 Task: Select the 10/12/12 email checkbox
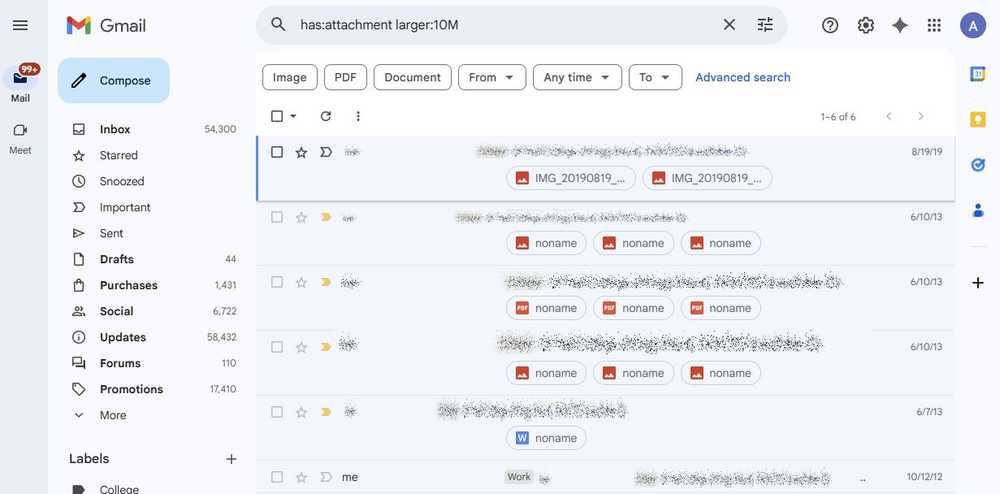pos(277,477)
